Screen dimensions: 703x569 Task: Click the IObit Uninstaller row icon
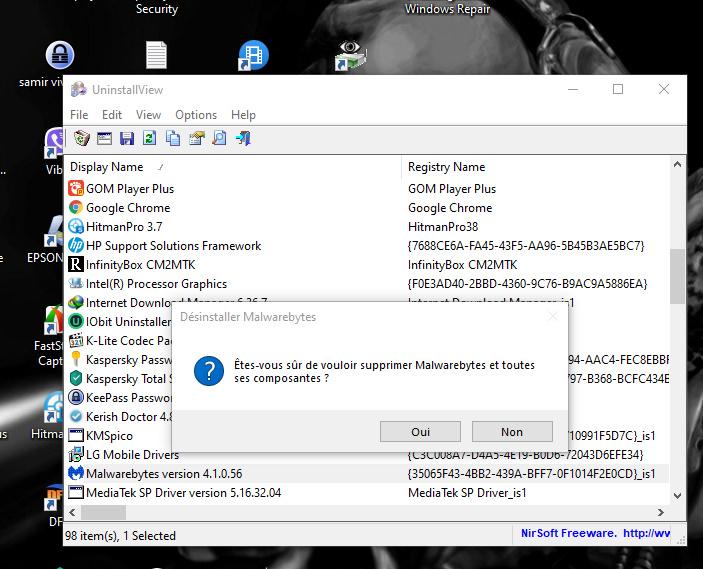[x=76, y=321]
